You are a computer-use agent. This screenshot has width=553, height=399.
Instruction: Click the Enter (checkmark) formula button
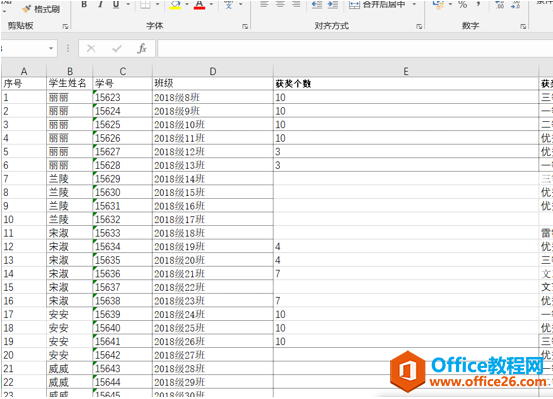117,48
